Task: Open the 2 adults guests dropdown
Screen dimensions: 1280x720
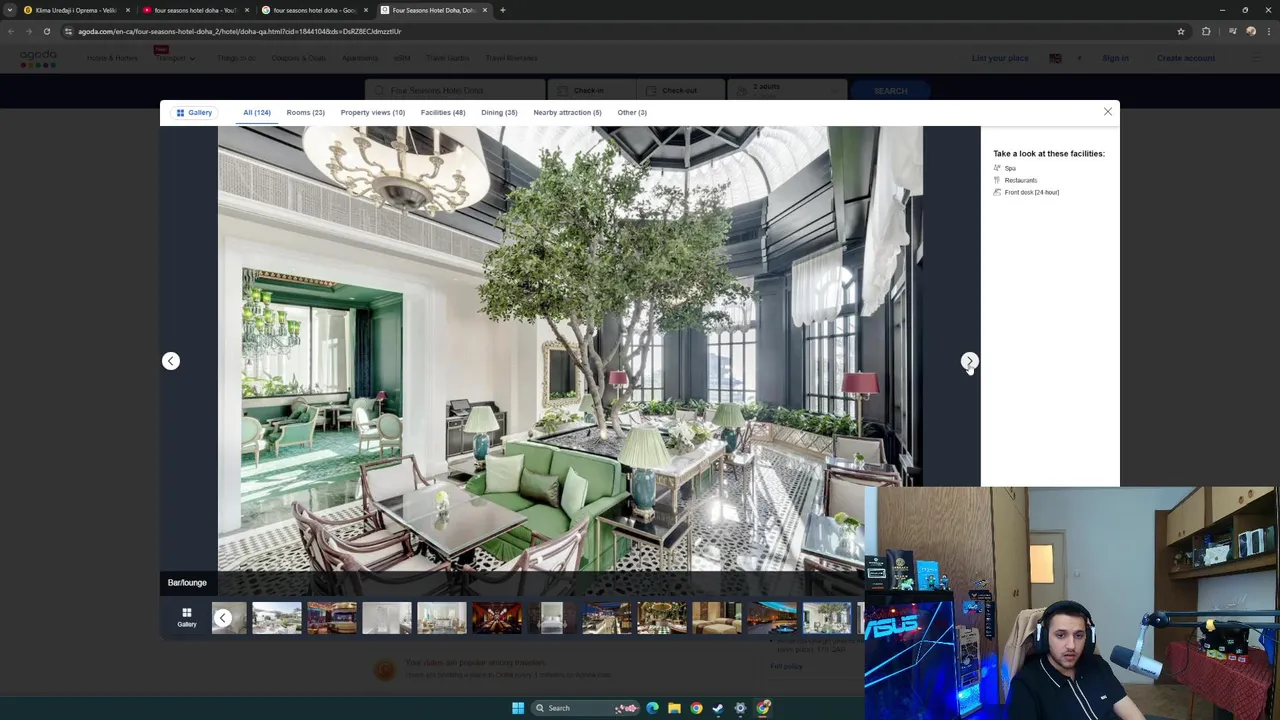Action: coord(786,91)
